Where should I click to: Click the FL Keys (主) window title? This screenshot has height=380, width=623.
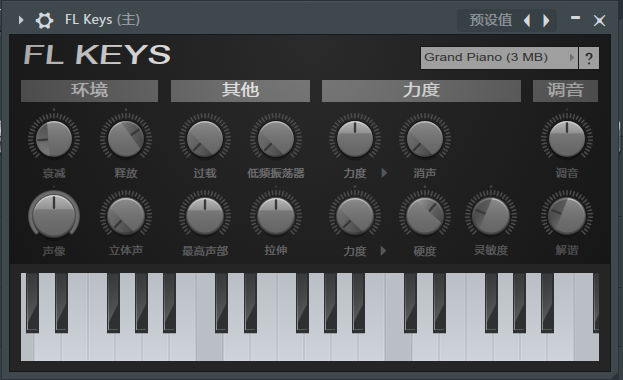(x=102, y=19)
